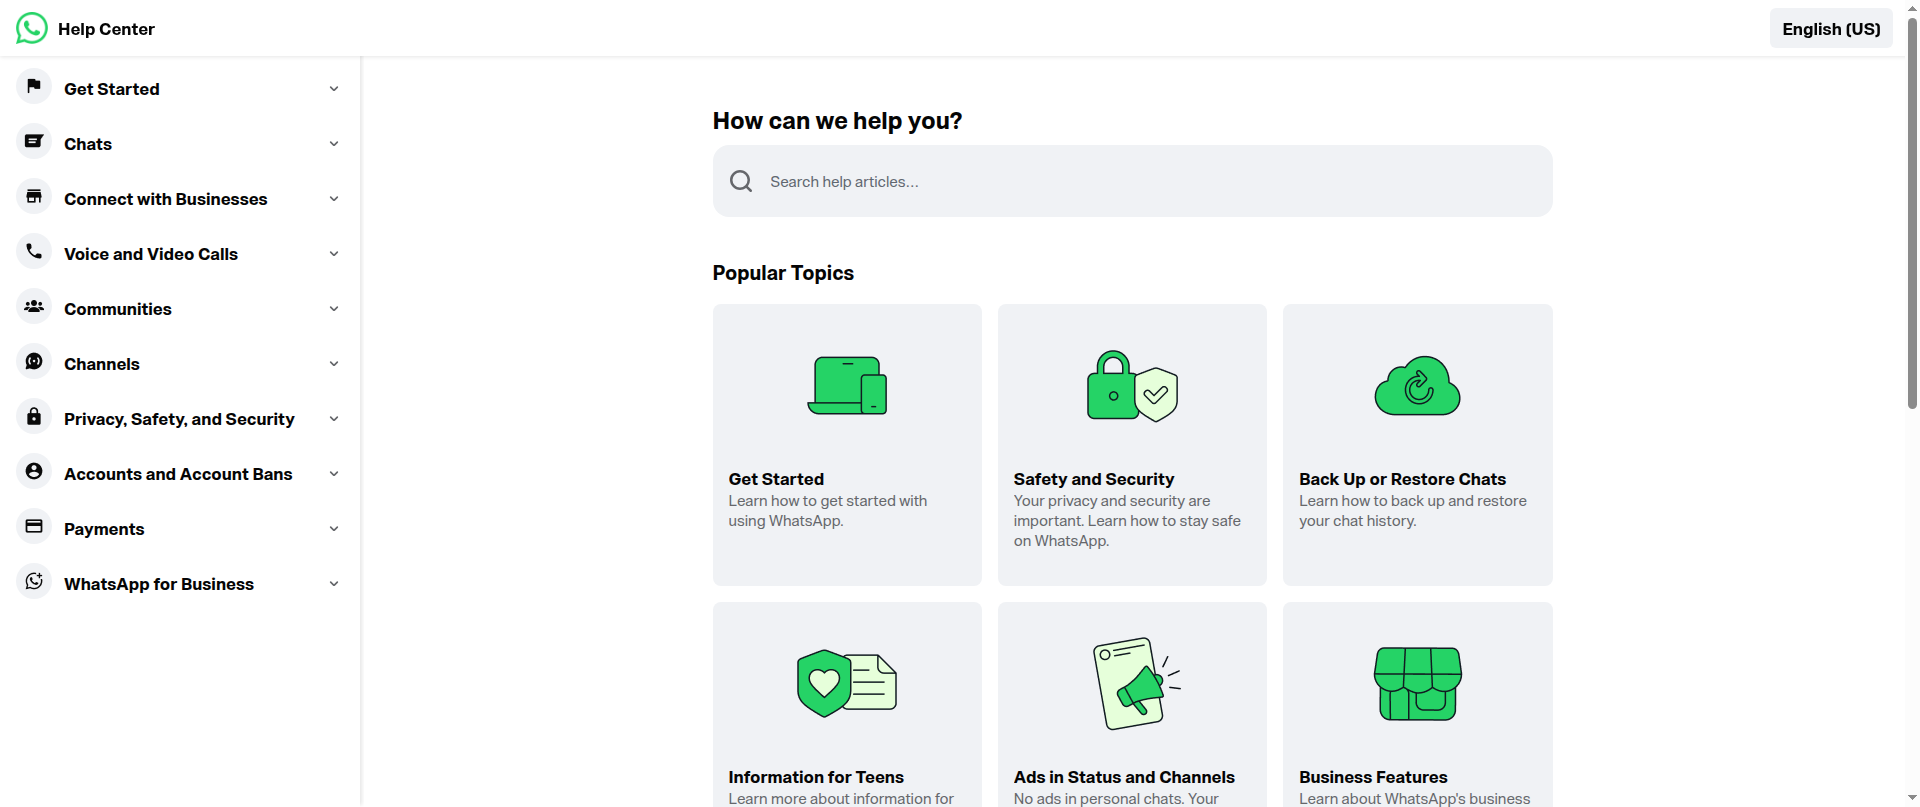Select Communities in the sidebar
The width and height of the screenshot is (1920, 807).
(118, 309)
